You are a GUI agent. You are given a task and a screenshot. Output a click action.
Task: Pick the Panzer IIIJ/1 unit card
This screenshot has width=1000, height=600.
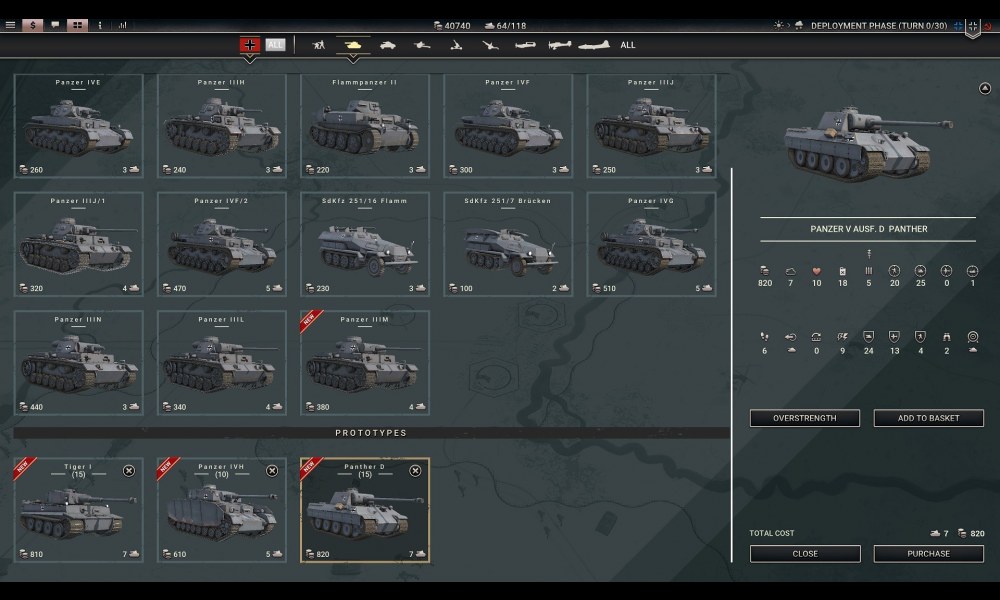[78, 244]
